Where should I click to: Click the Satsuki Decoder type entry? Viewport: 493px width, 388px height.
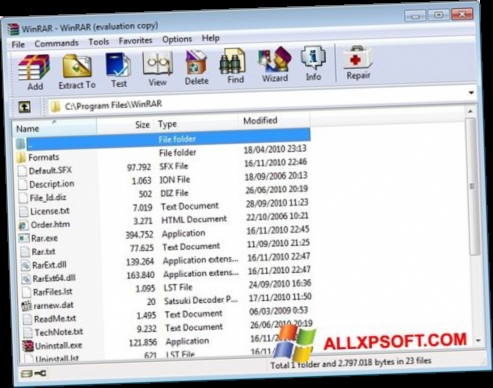pyautogui.click(x=201, y=300)
